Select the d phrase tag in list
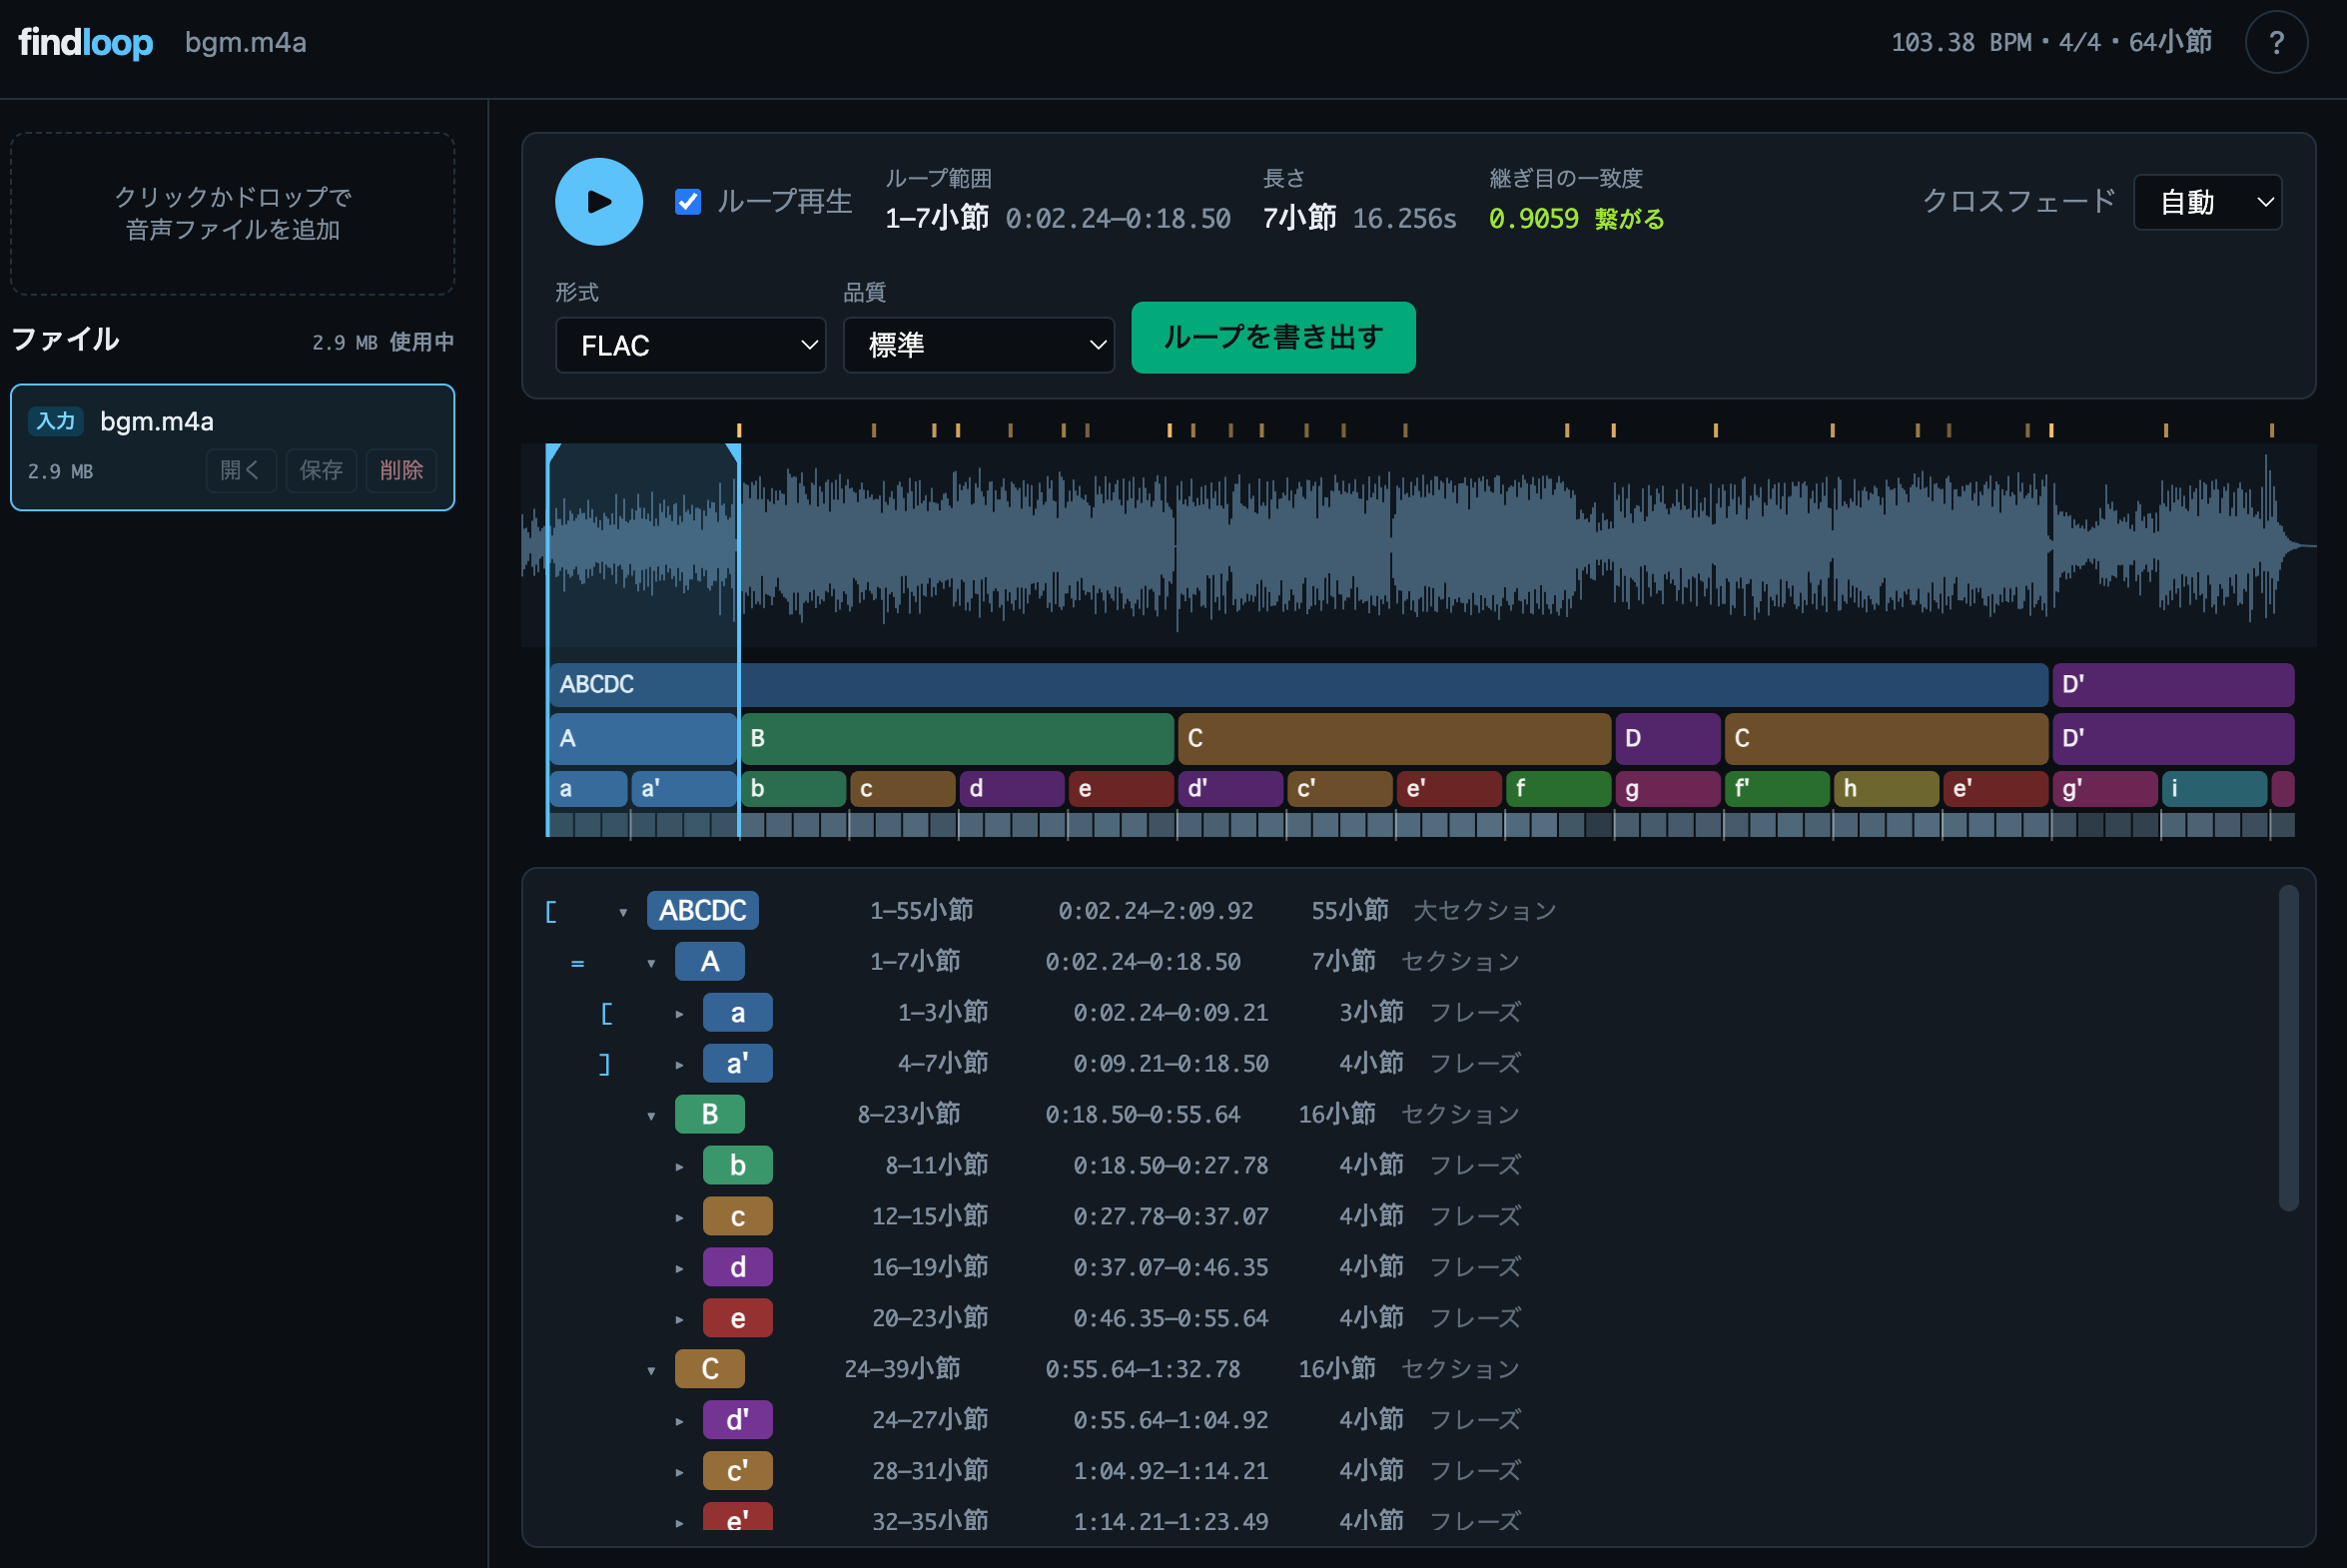2347x1568 pixels. 737,1267
